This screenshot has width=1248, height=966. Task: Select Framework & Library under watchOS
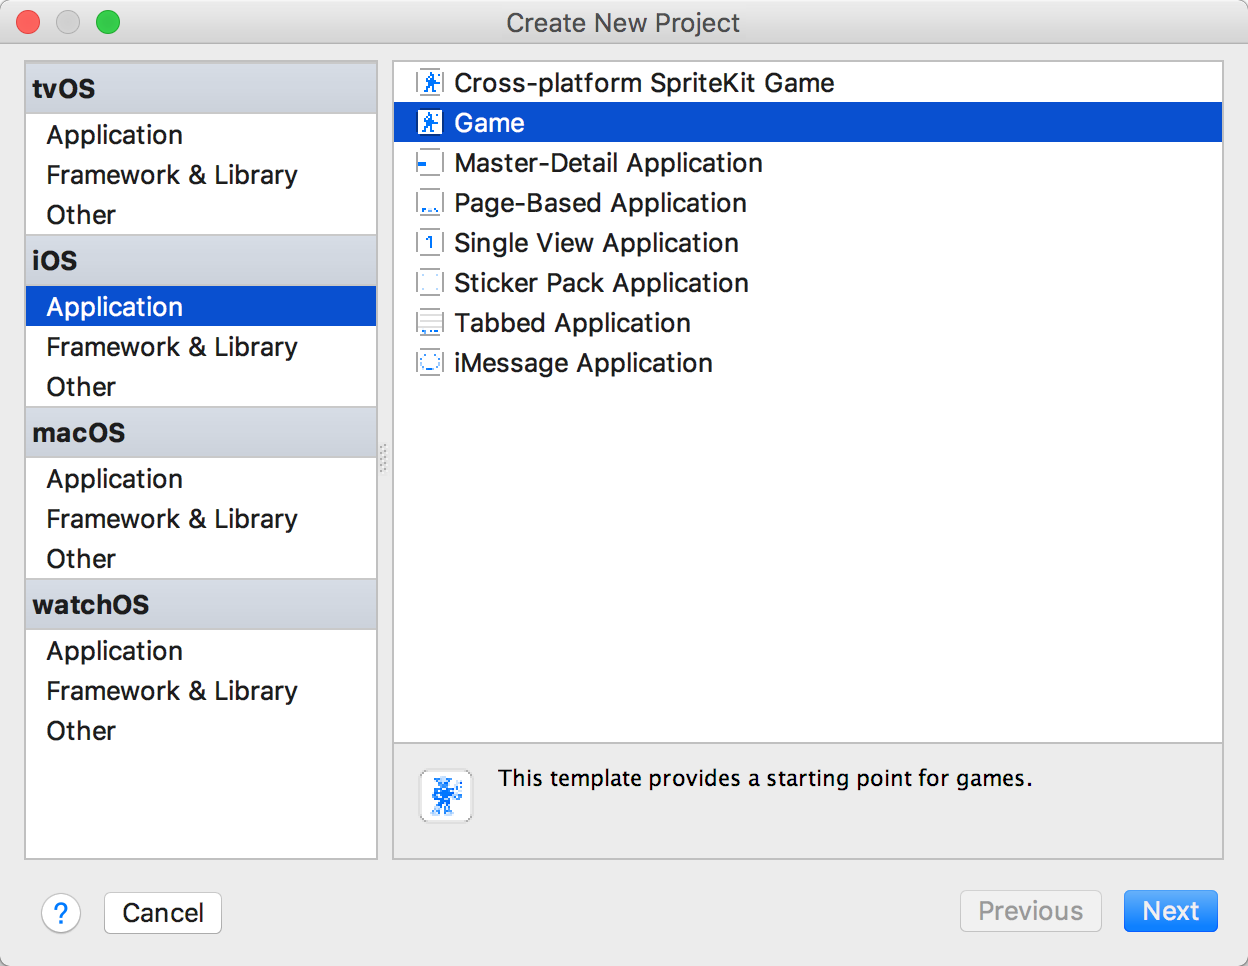[x=201, y=690]
